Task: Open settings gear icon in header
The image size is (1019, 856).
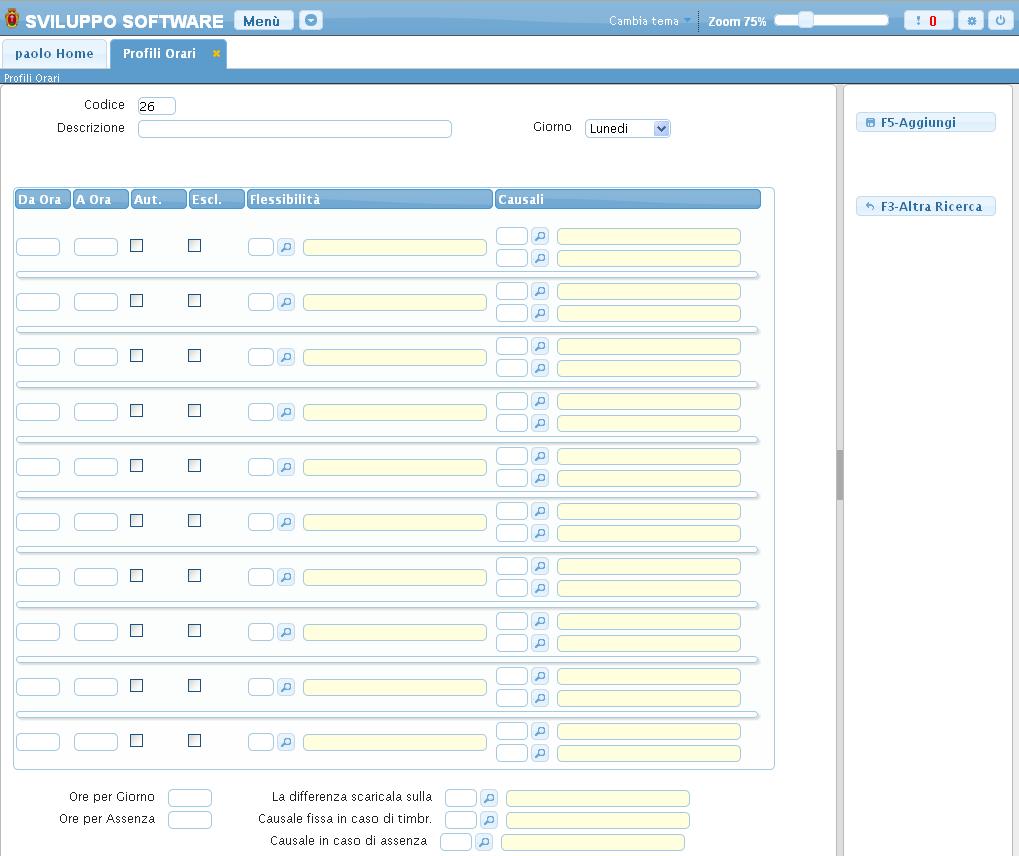Action: pos(971,20)
